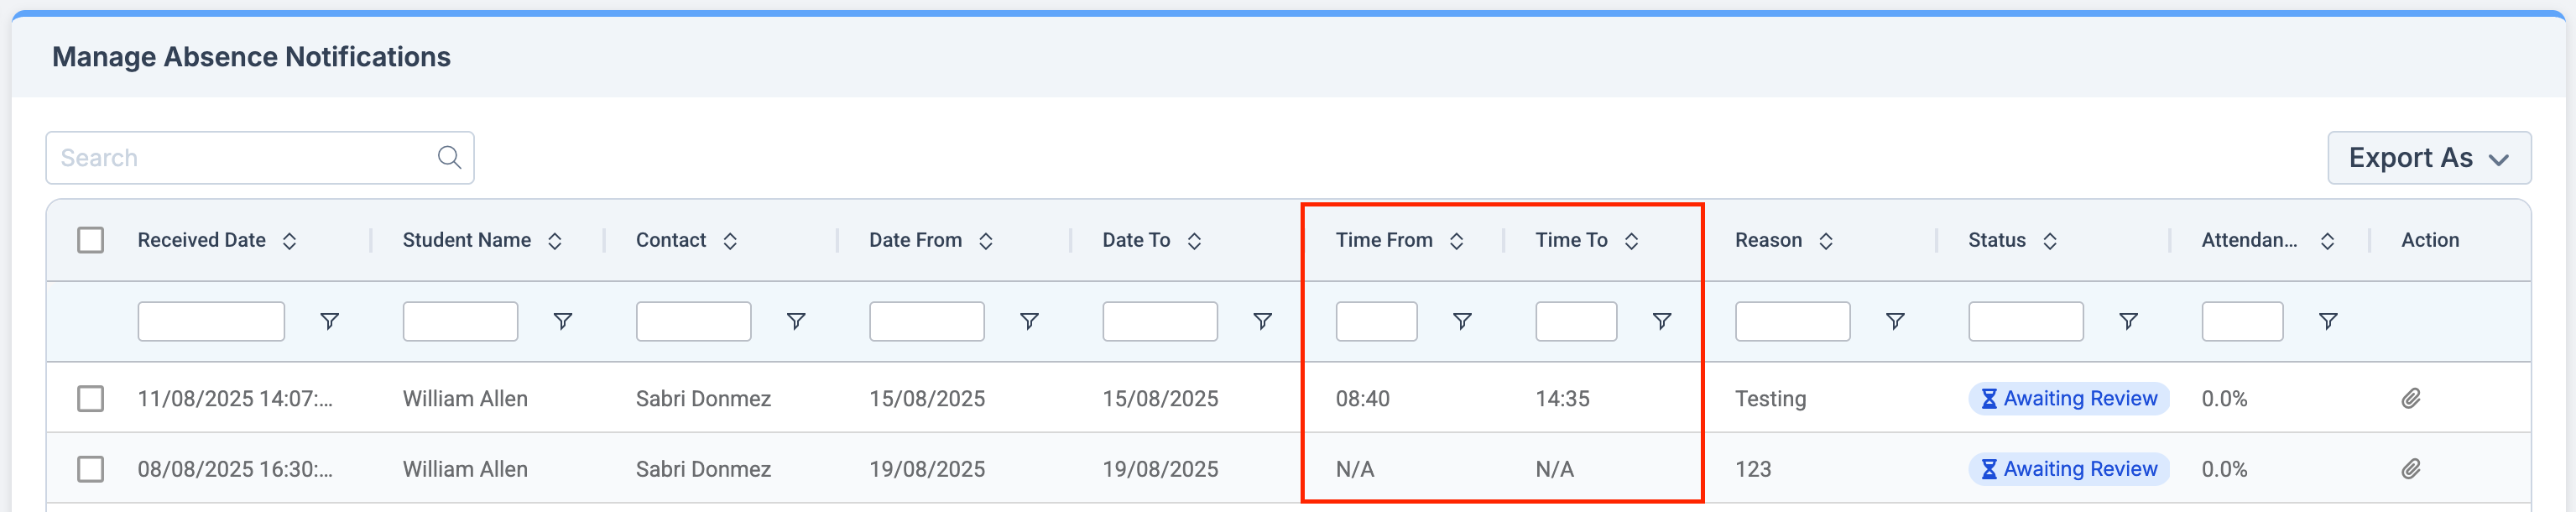
Task: Check the checkbox for the 08/08/2025 notification
Action: point(90,468)
